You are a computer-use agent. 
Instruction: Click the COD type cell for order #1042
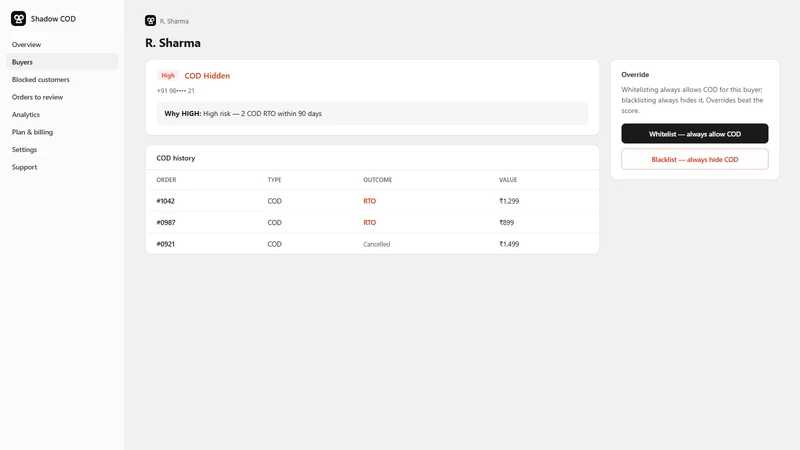[x=274, y=201]
